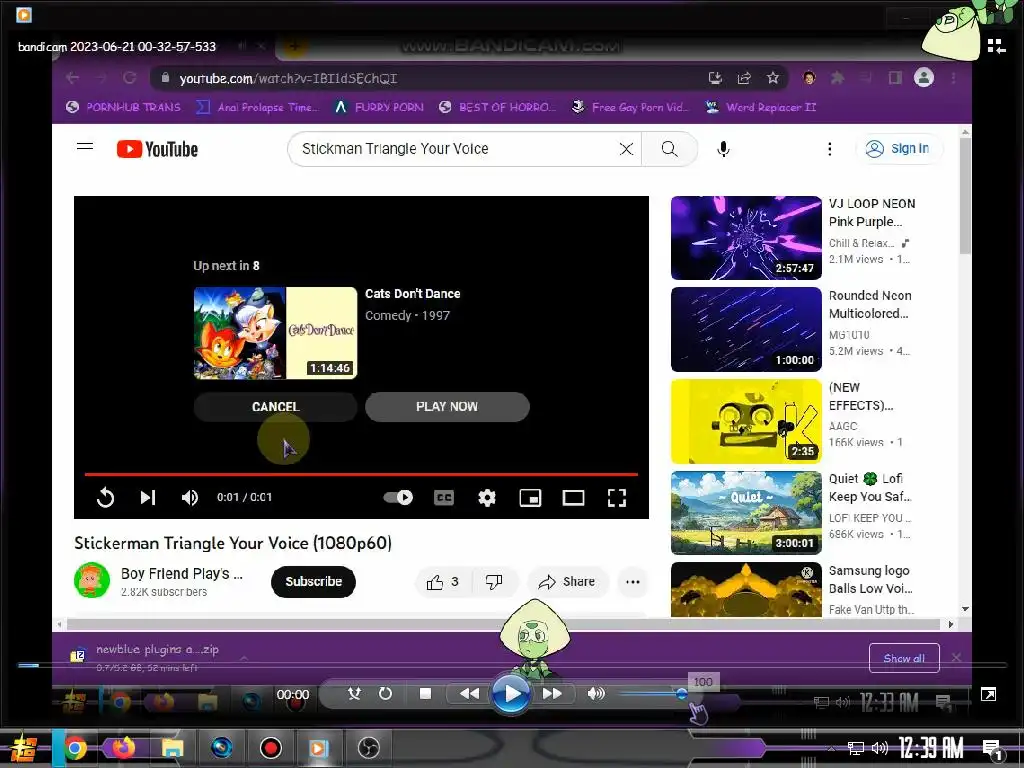The height and width of the screenshot is (768, 1024).
Task: Cancel the upcoming autoplay video
Action: (275, 406)
